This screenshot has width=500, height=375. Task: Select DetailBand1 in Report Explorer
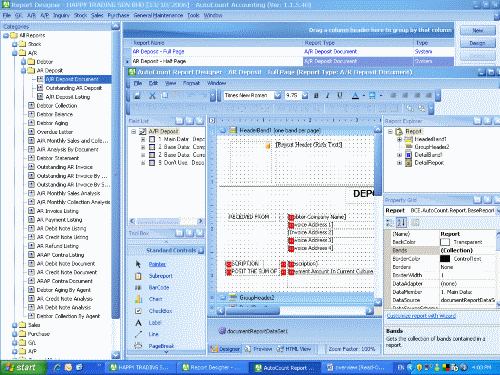[428, 155]
